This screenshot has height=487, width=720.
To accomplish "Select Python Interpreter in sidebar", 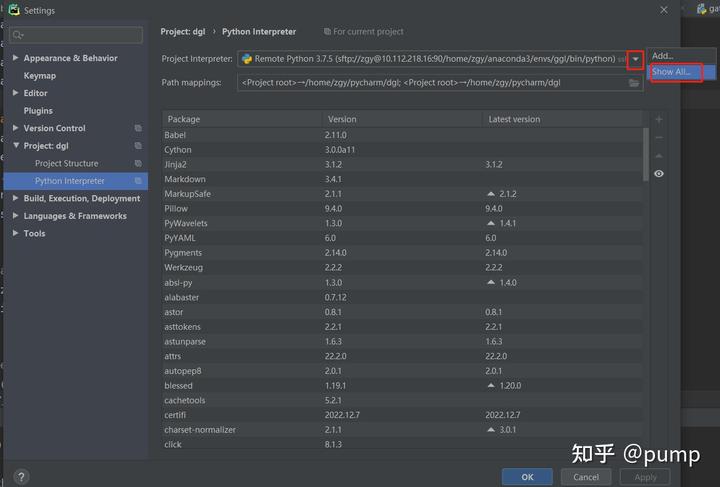I will pos(76,181).
